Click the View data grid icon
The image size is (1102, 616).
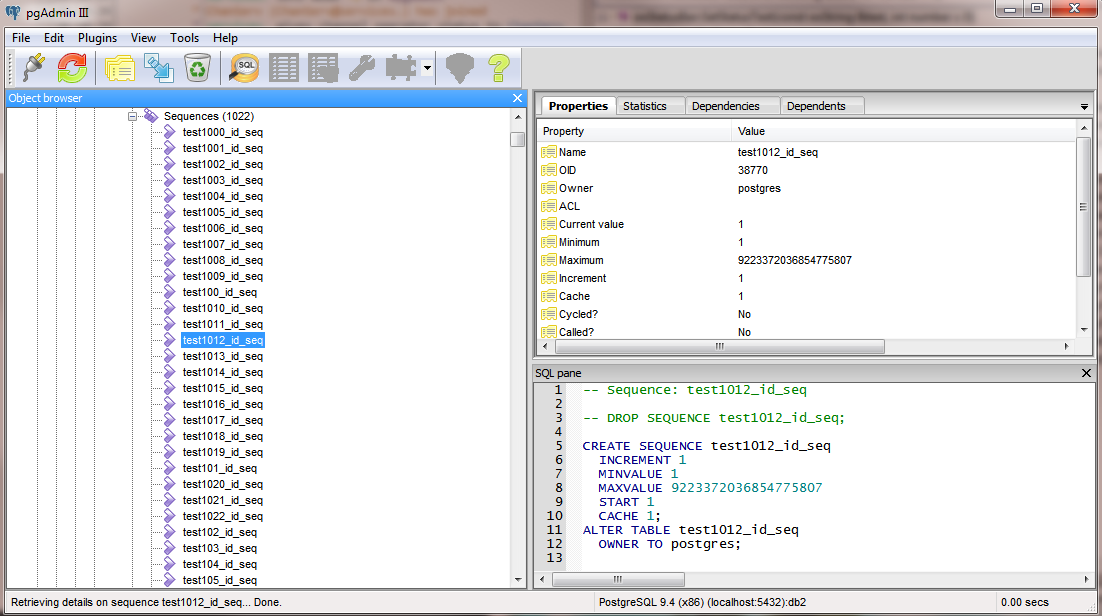[x=284, y=68]
